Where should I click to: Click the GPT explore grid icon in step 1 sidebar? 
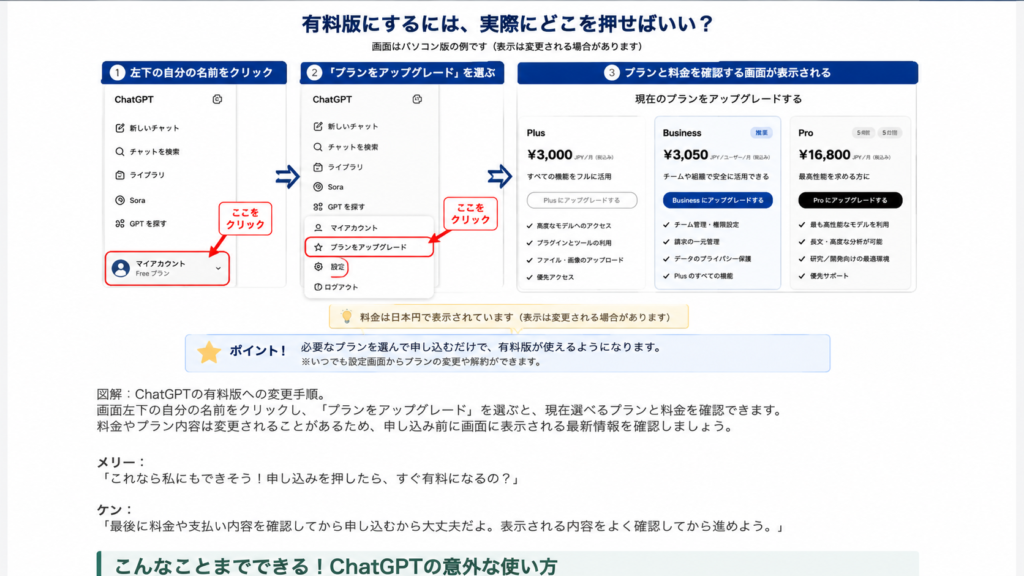pos(120,223)
